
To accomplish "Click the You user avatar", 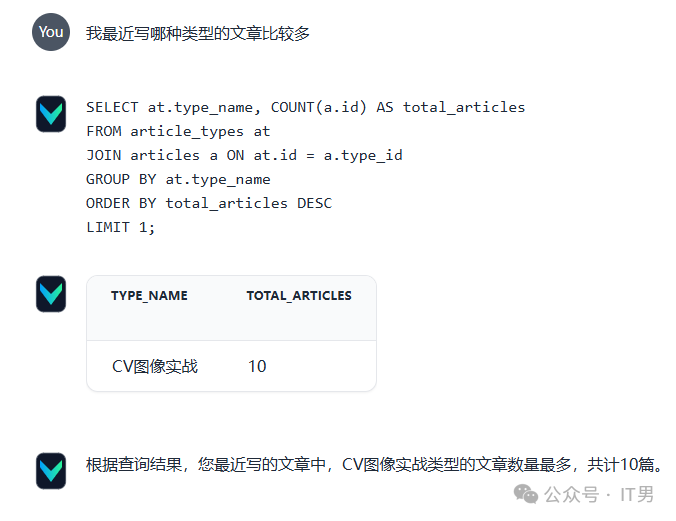I will tap(51, 32).
